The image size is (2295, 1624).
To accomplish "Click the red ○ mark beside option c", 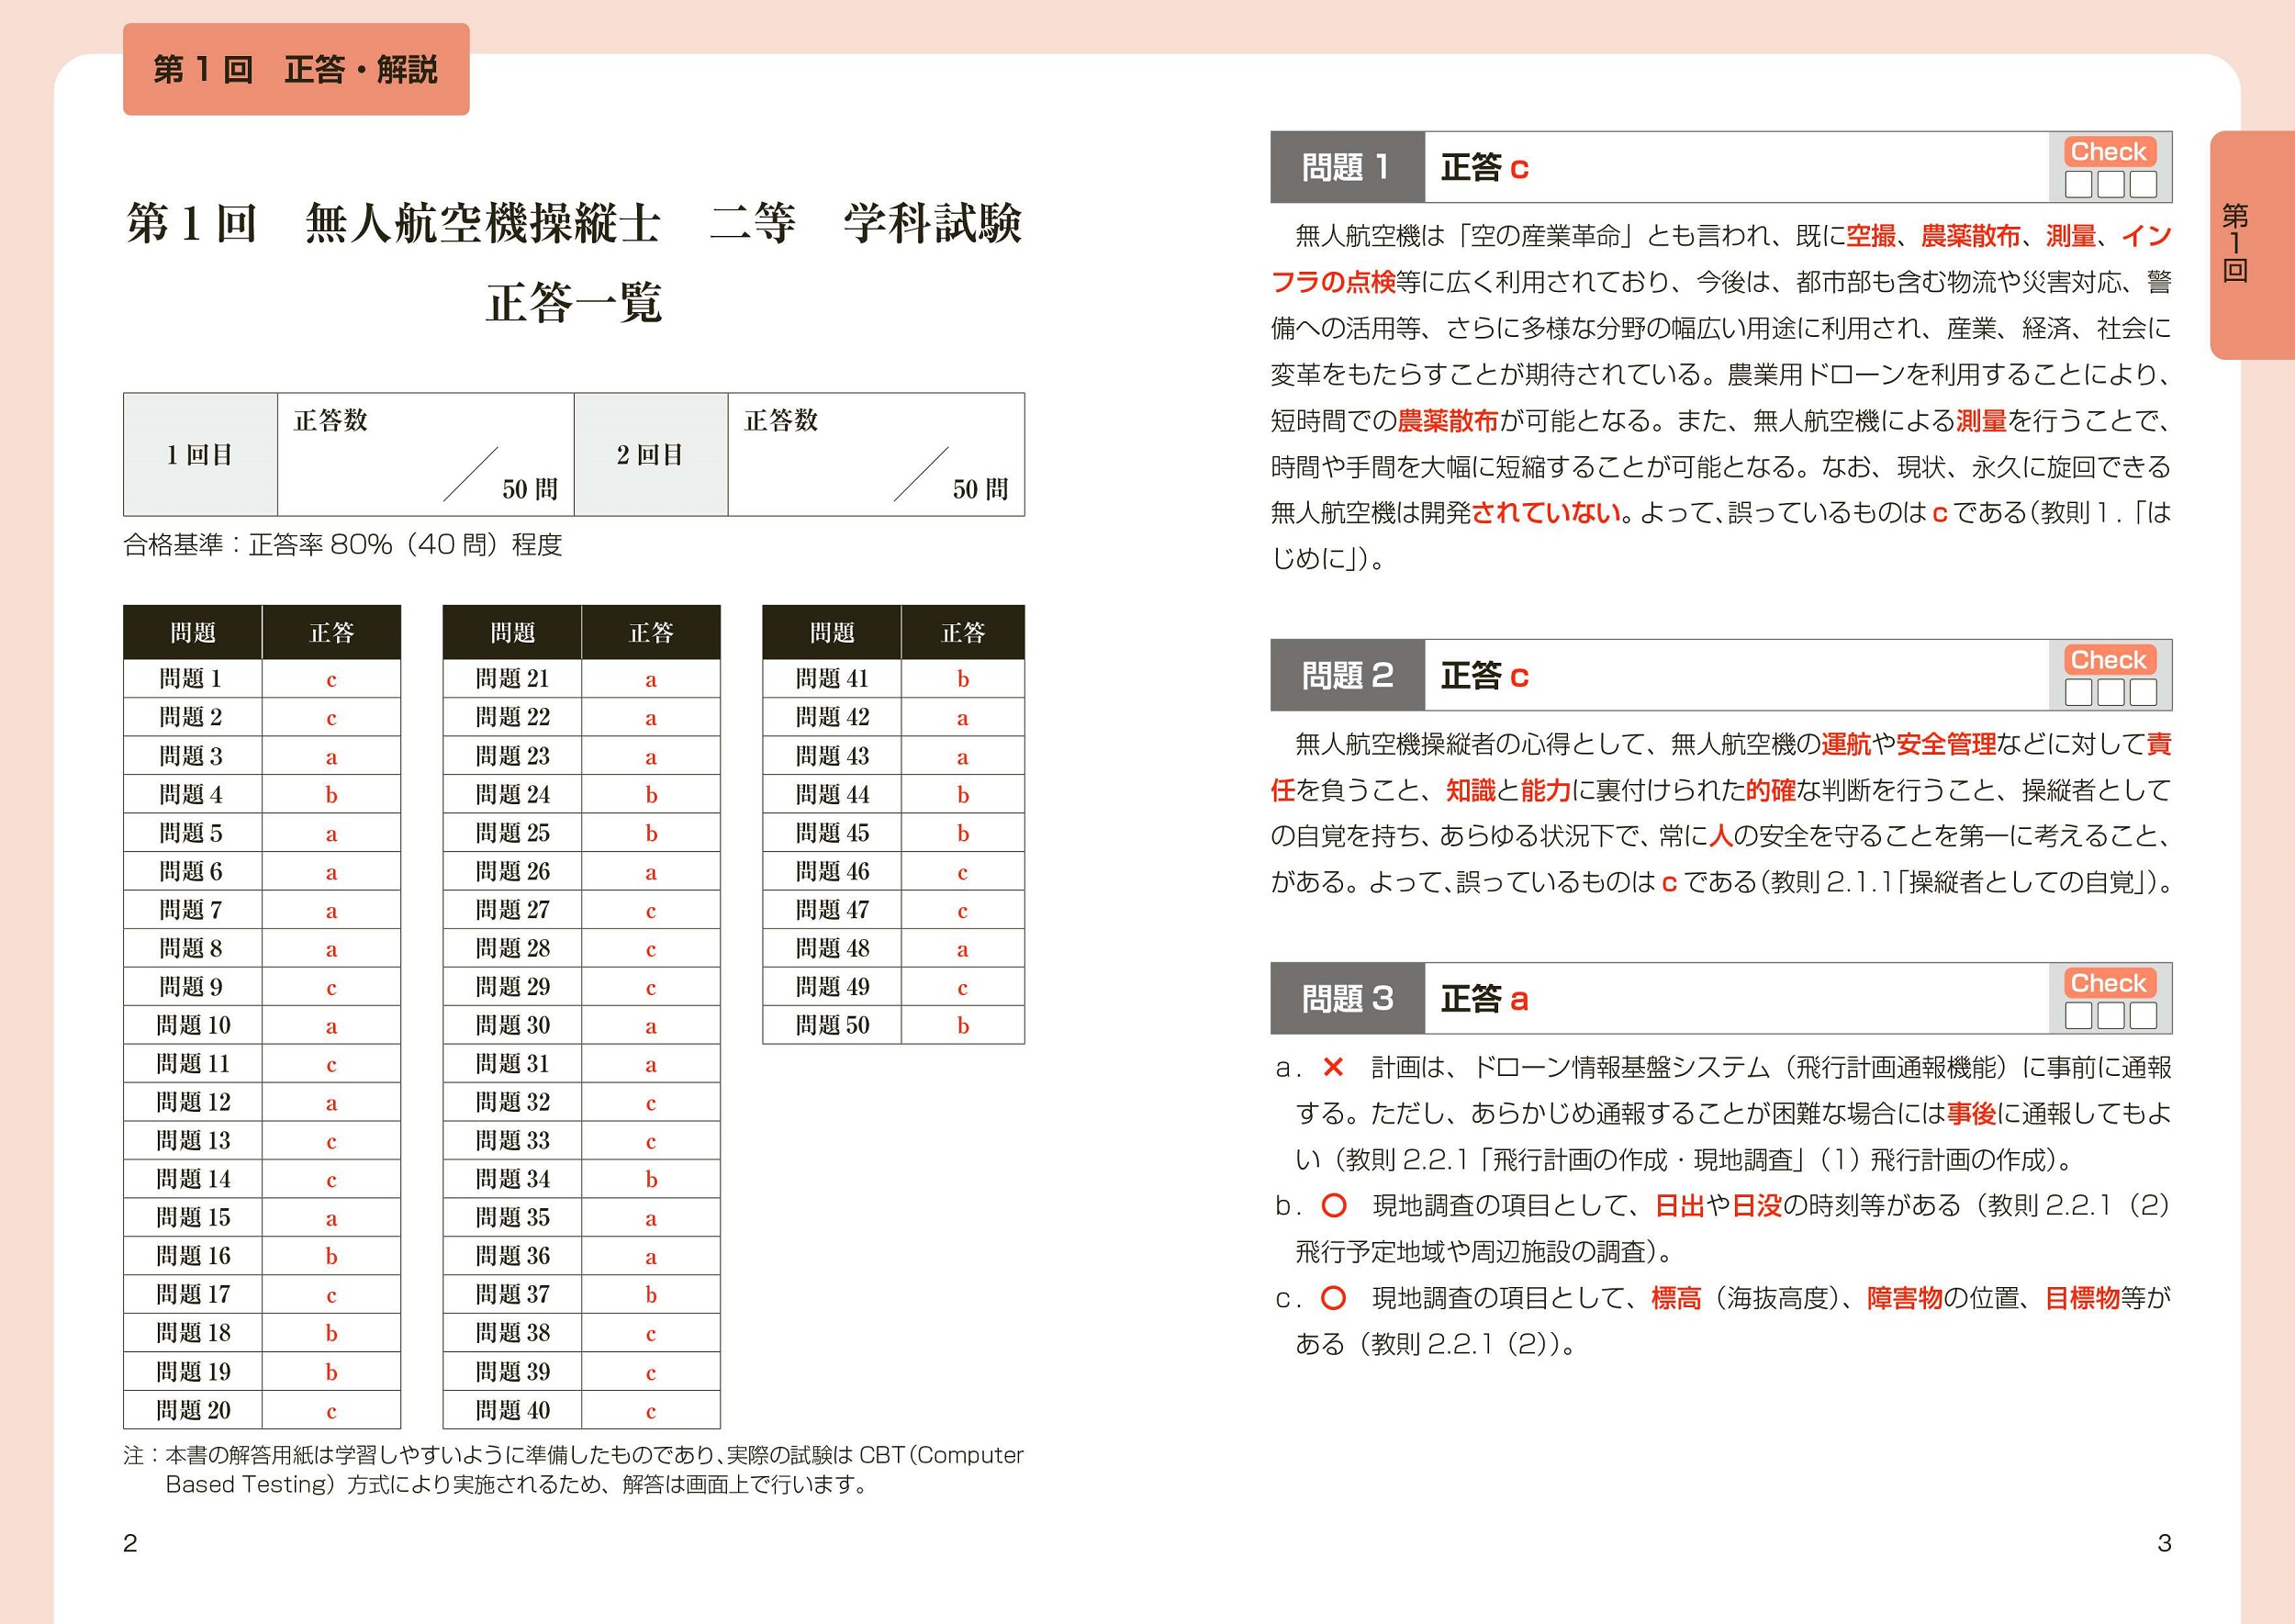I will tap(1333, 1298).
